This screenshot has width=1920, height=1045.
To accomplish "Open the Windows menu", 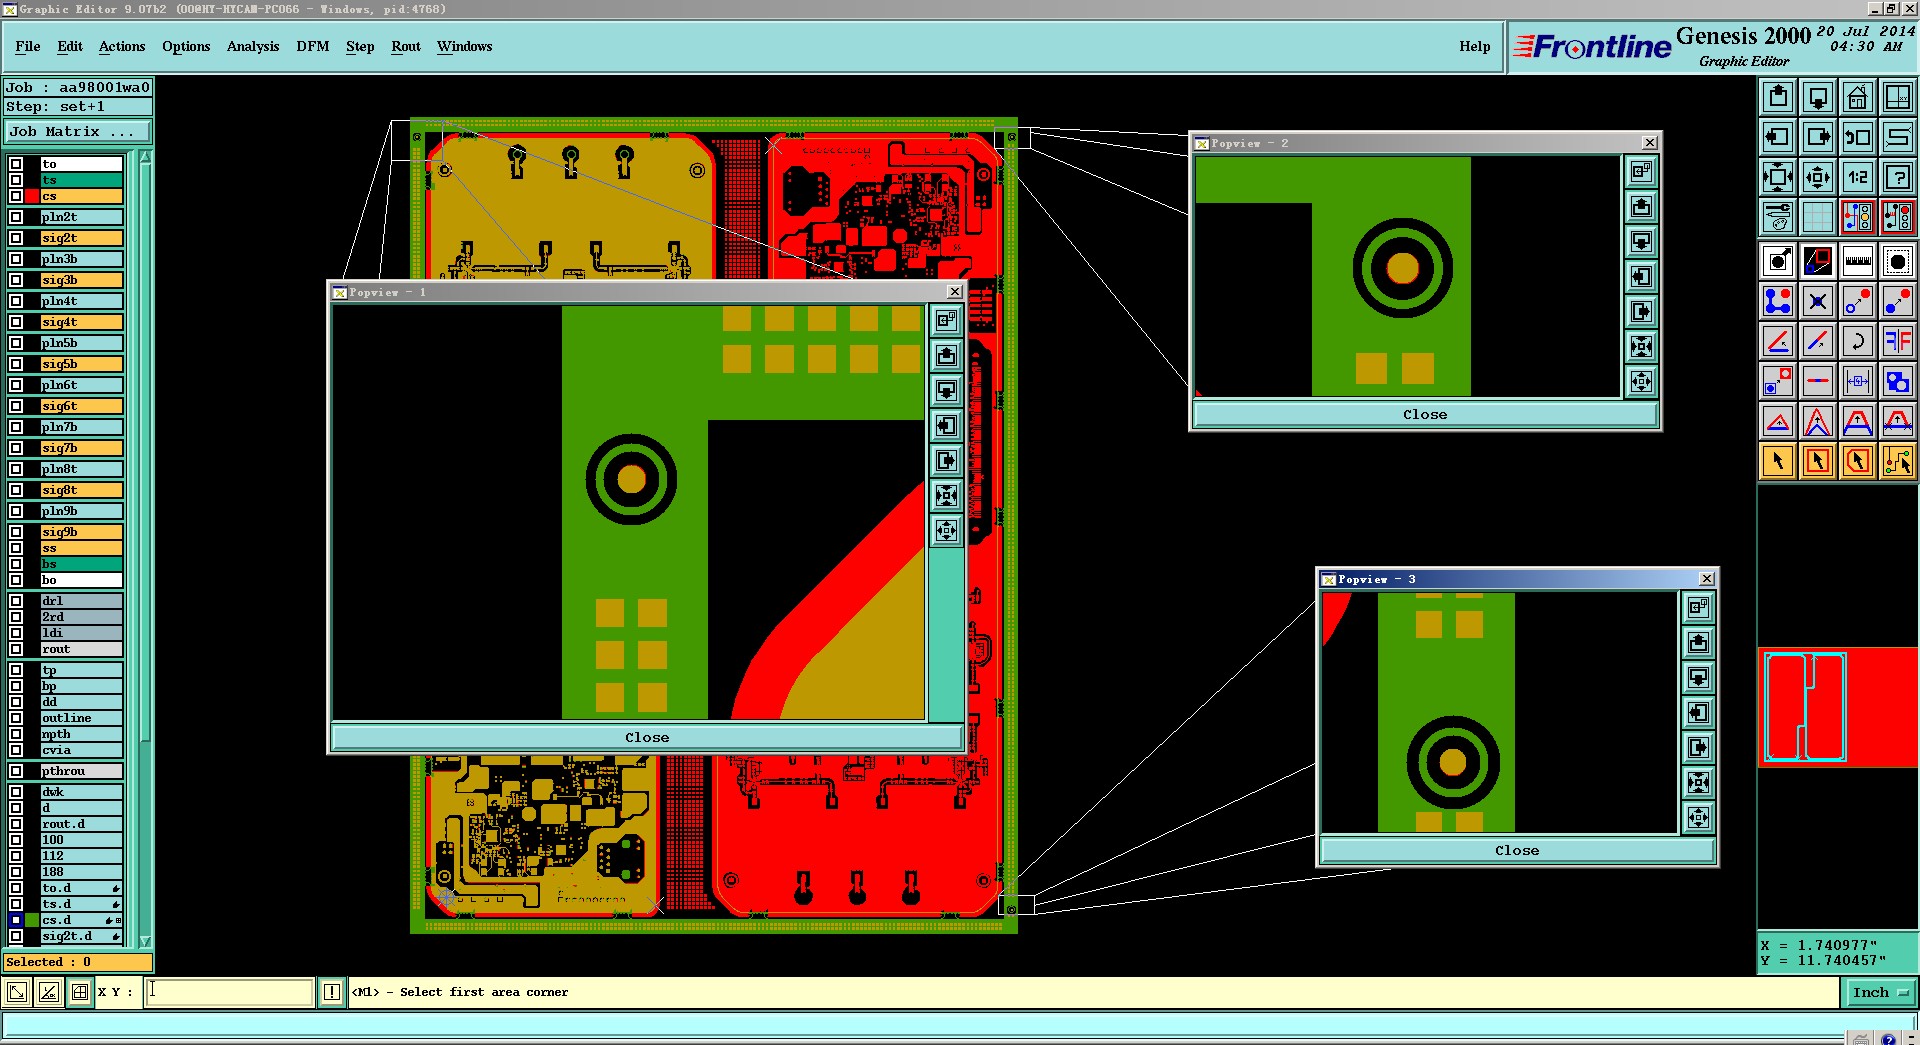I will tap(465, 46).
